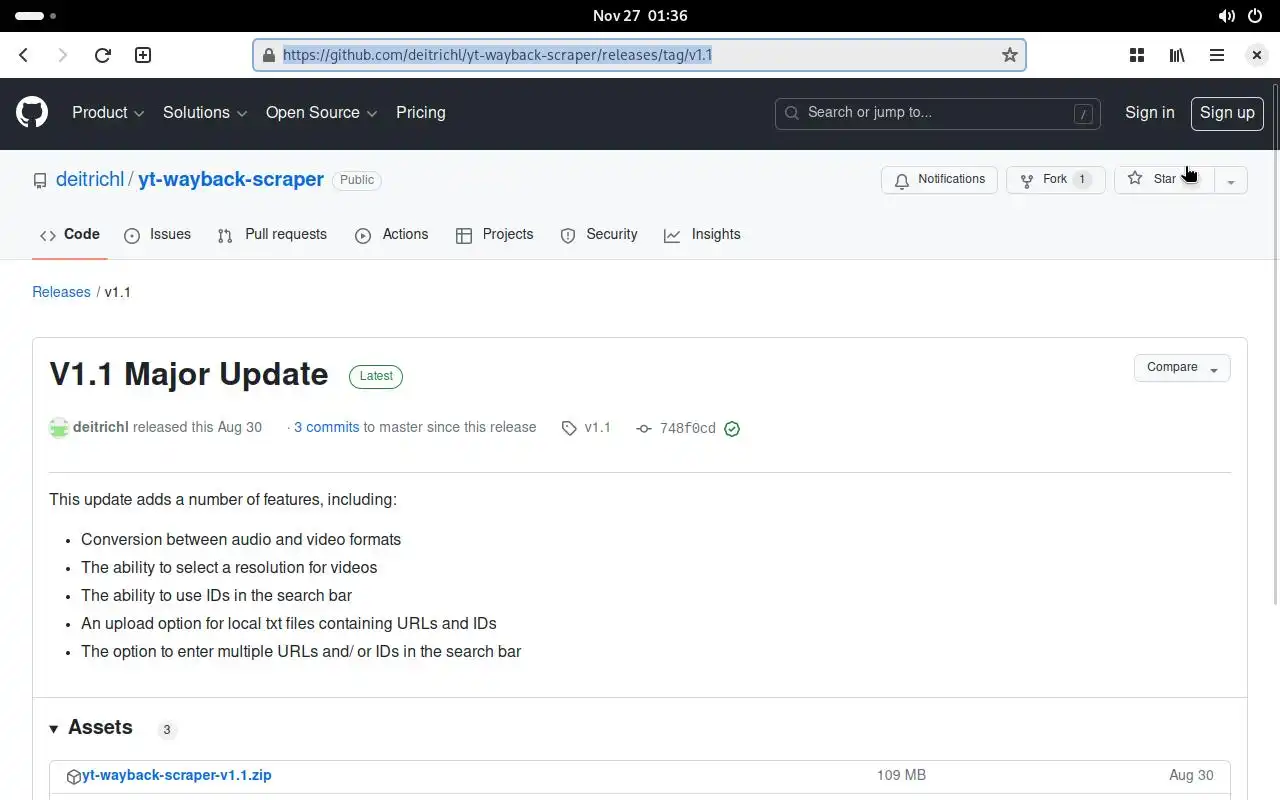Screen dimensions: 1280x800
Task: Click the GitHub Octocat logo
Action: pyautogui.click(x=32, y=112)
